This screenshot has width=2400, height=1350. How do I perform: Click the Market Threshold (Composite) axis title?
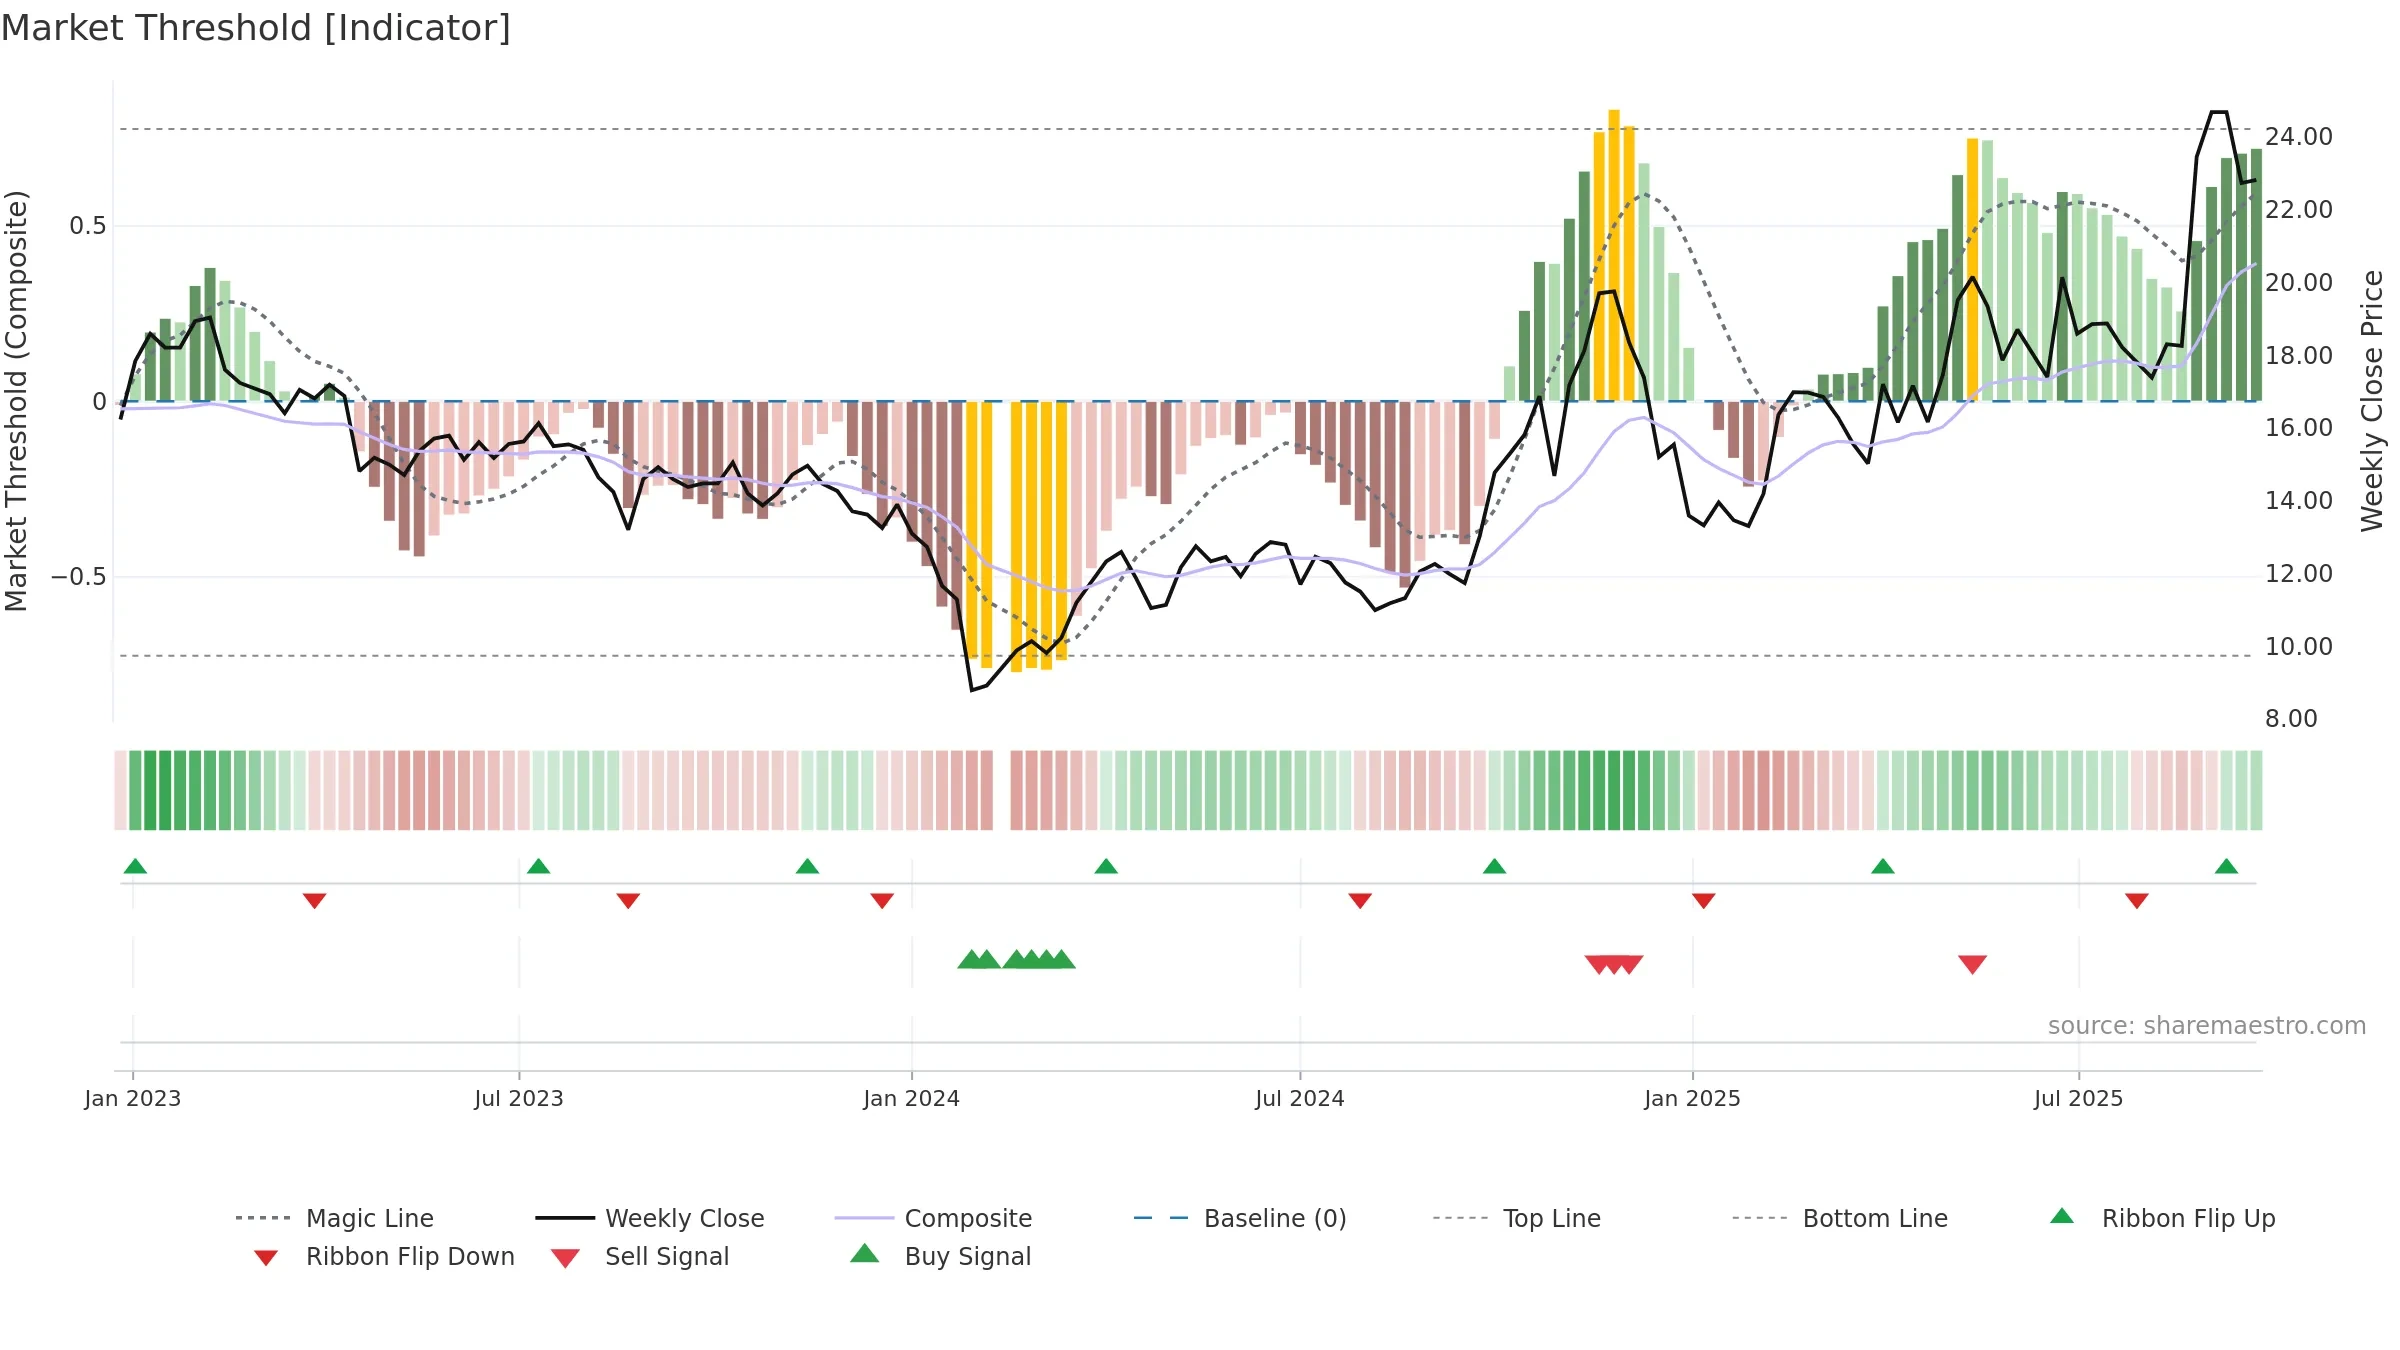pos(16,400)
